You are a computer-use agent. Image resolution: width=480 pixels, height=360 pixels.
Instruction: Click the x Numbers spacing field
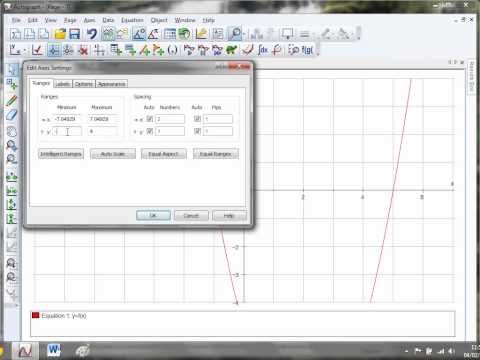170,119
